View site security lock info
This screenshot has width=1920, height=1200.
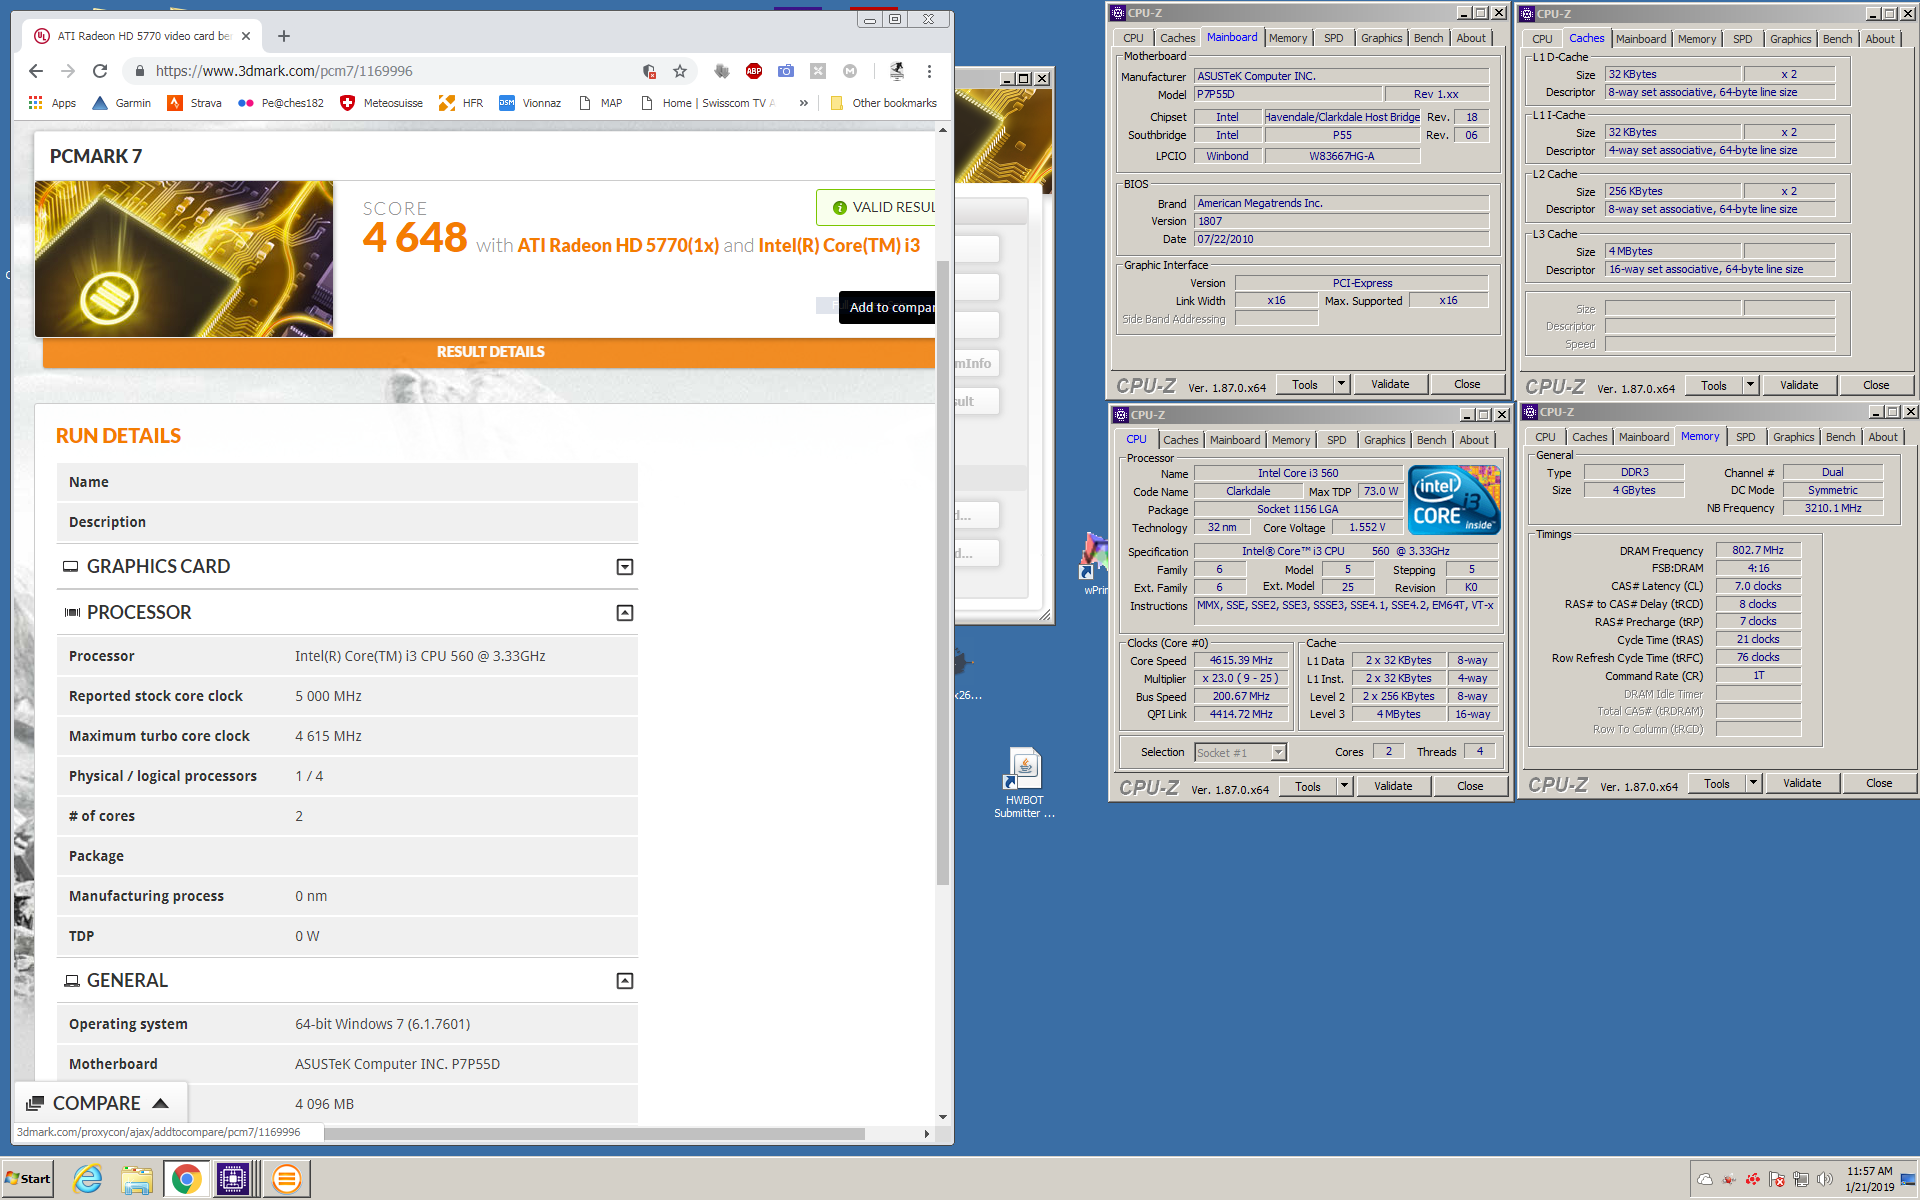139,71
